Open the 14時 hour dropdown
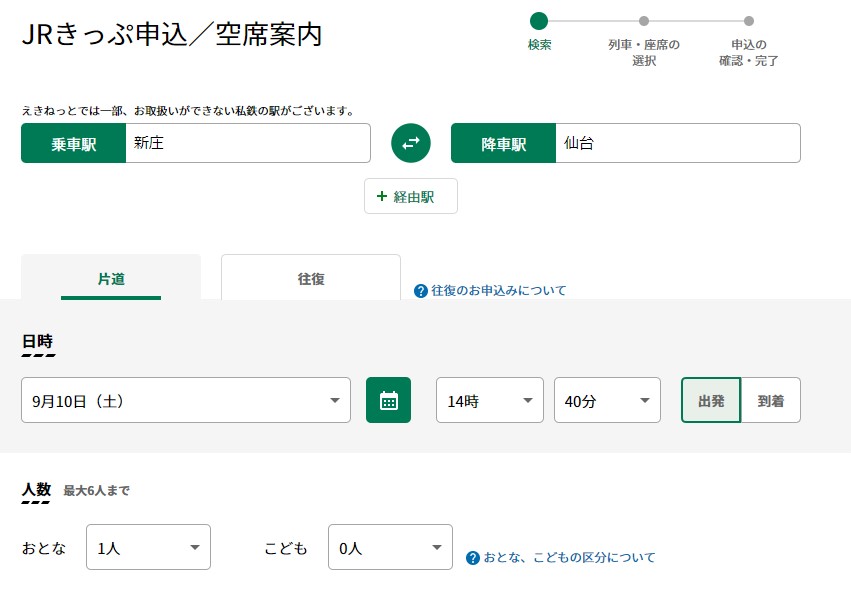 pos(490,400)
